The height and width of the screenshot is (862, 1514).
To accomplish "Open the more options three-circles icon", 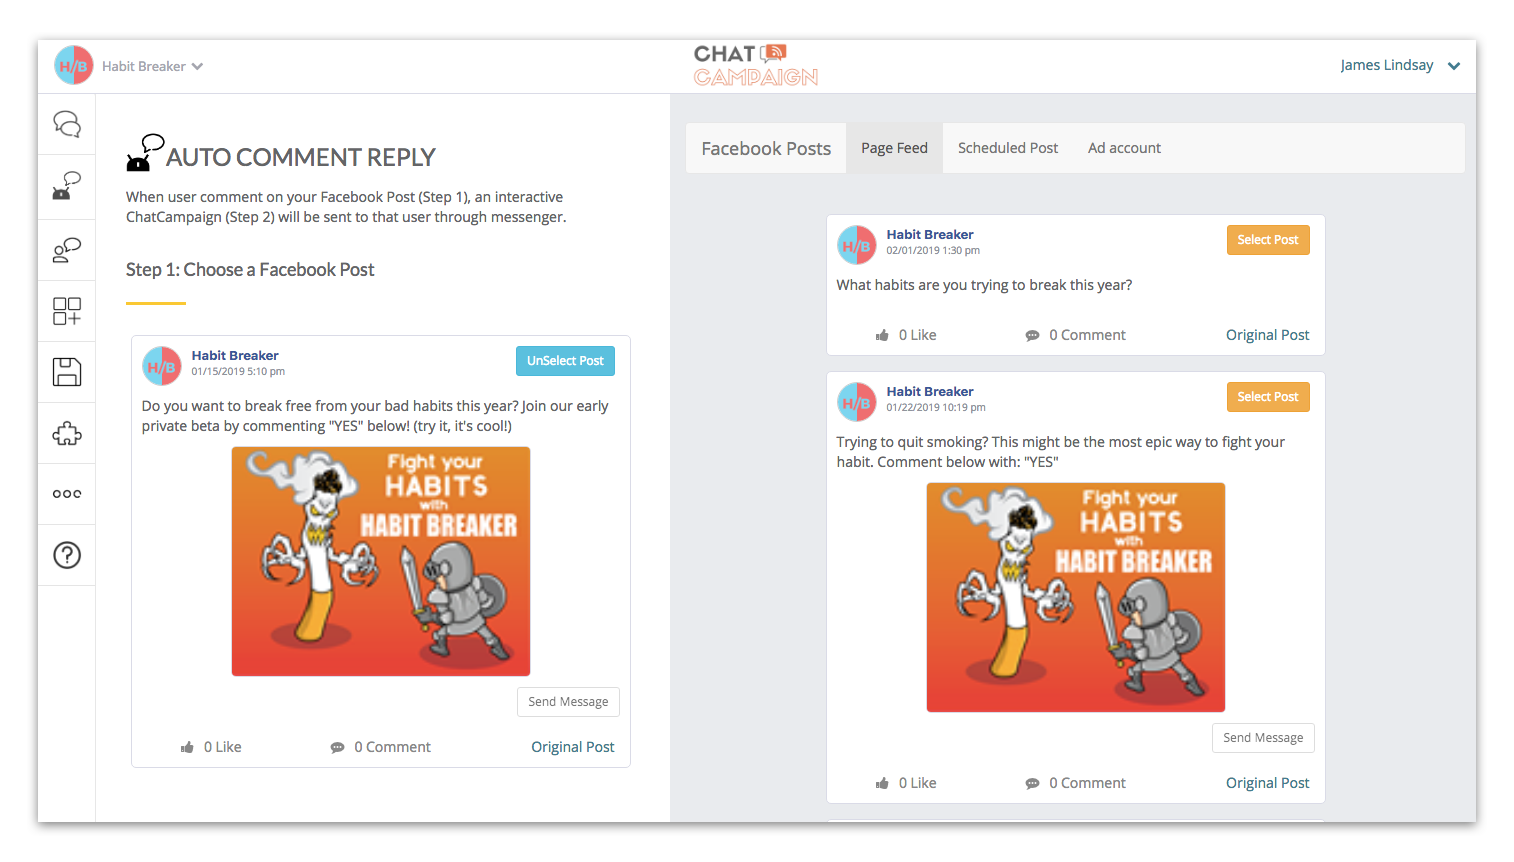I will 67,494.
